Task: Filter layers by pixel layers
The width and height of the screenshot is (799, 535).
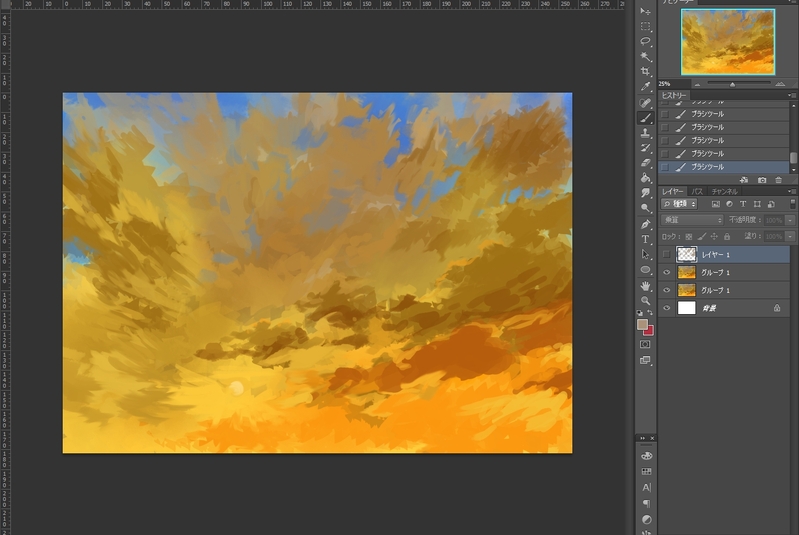Action: (x=715, y=204)
